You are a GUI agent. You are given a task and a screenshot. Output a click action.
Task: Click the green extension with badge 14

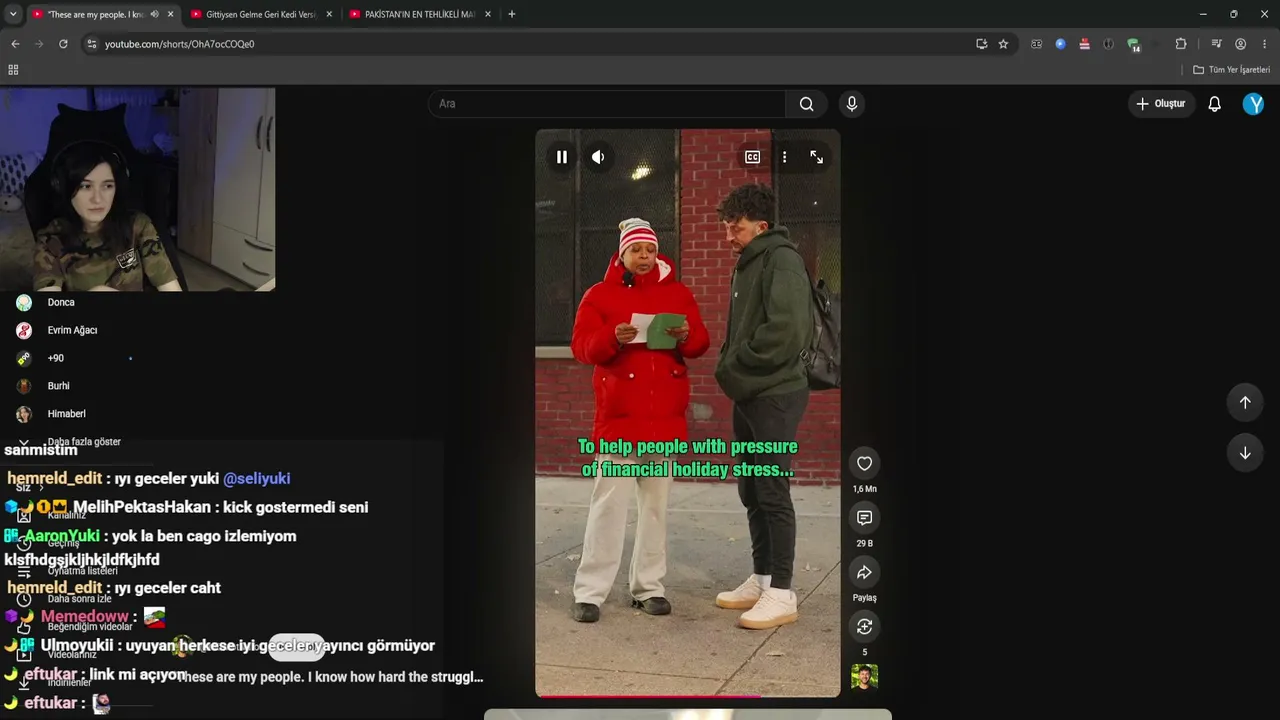coord(1133,44)
